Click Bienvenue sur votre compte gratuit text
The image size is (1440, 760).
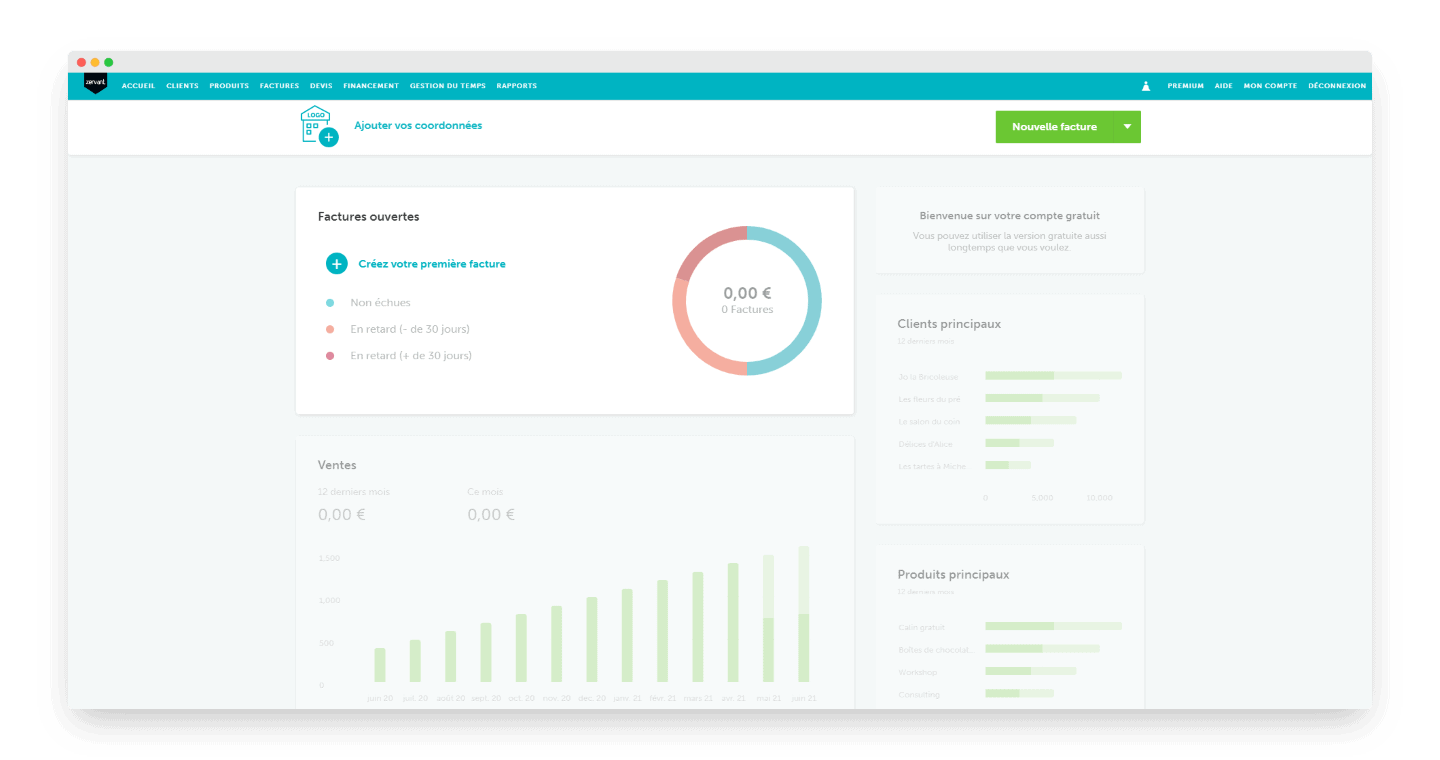point(1009,216)
